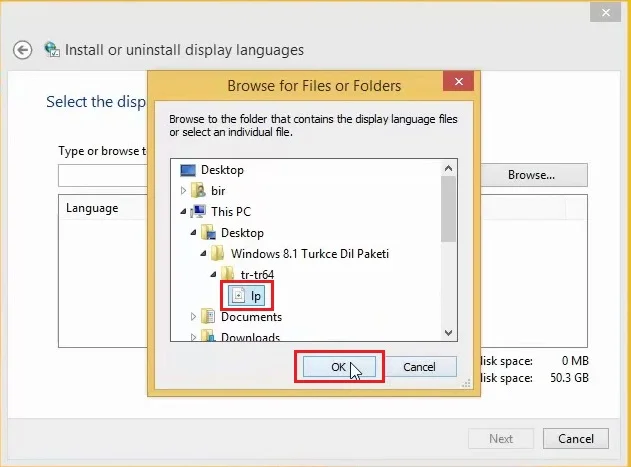This screenshot has height=467, width=631.
Task: Click the Windows 8.1 Turkce Dil Paketi folder icon
Action: point(218,253)
